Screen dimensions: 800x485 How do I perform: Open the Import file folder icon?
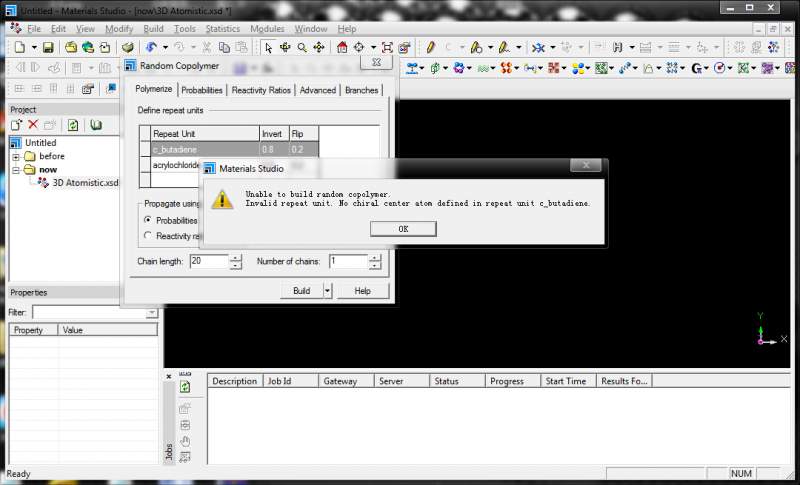pyautogui.click(x=71, y=47)
